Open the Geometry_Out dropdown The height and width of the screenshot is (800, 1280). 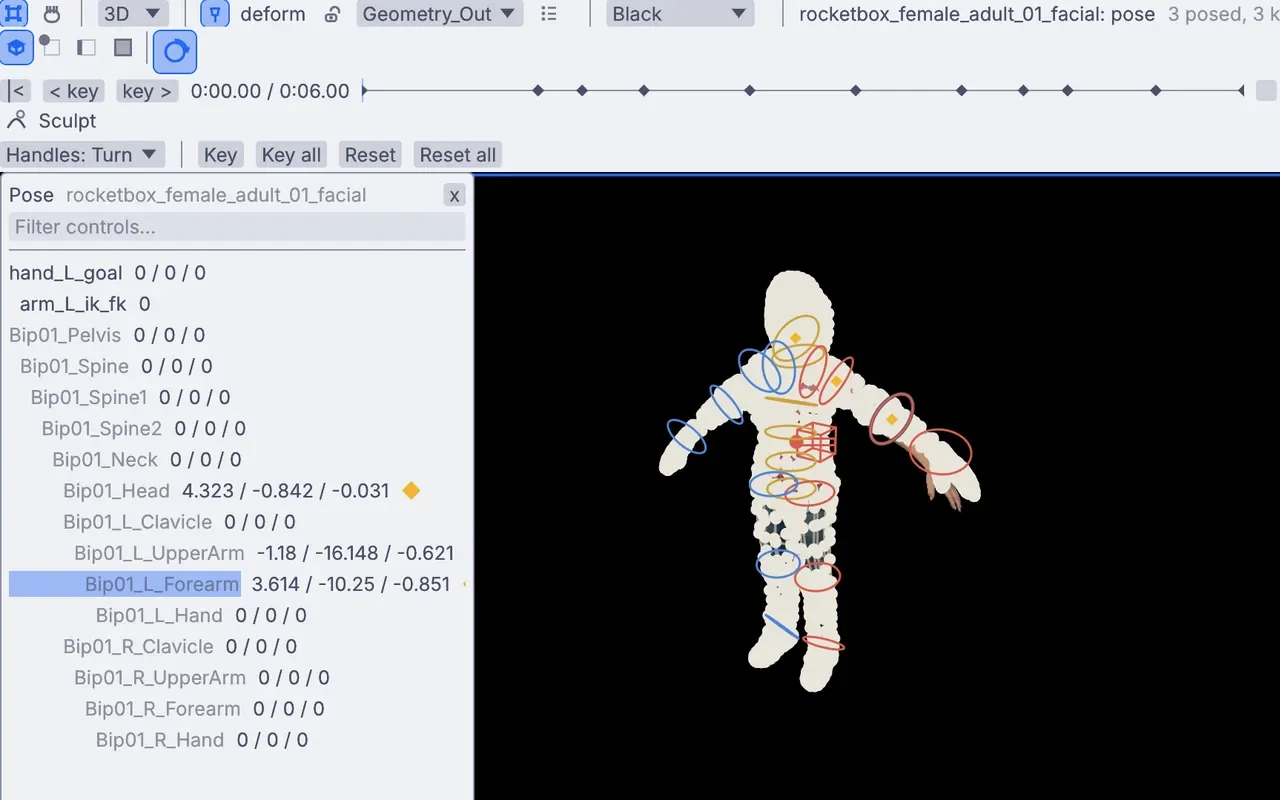coord(439,14)
